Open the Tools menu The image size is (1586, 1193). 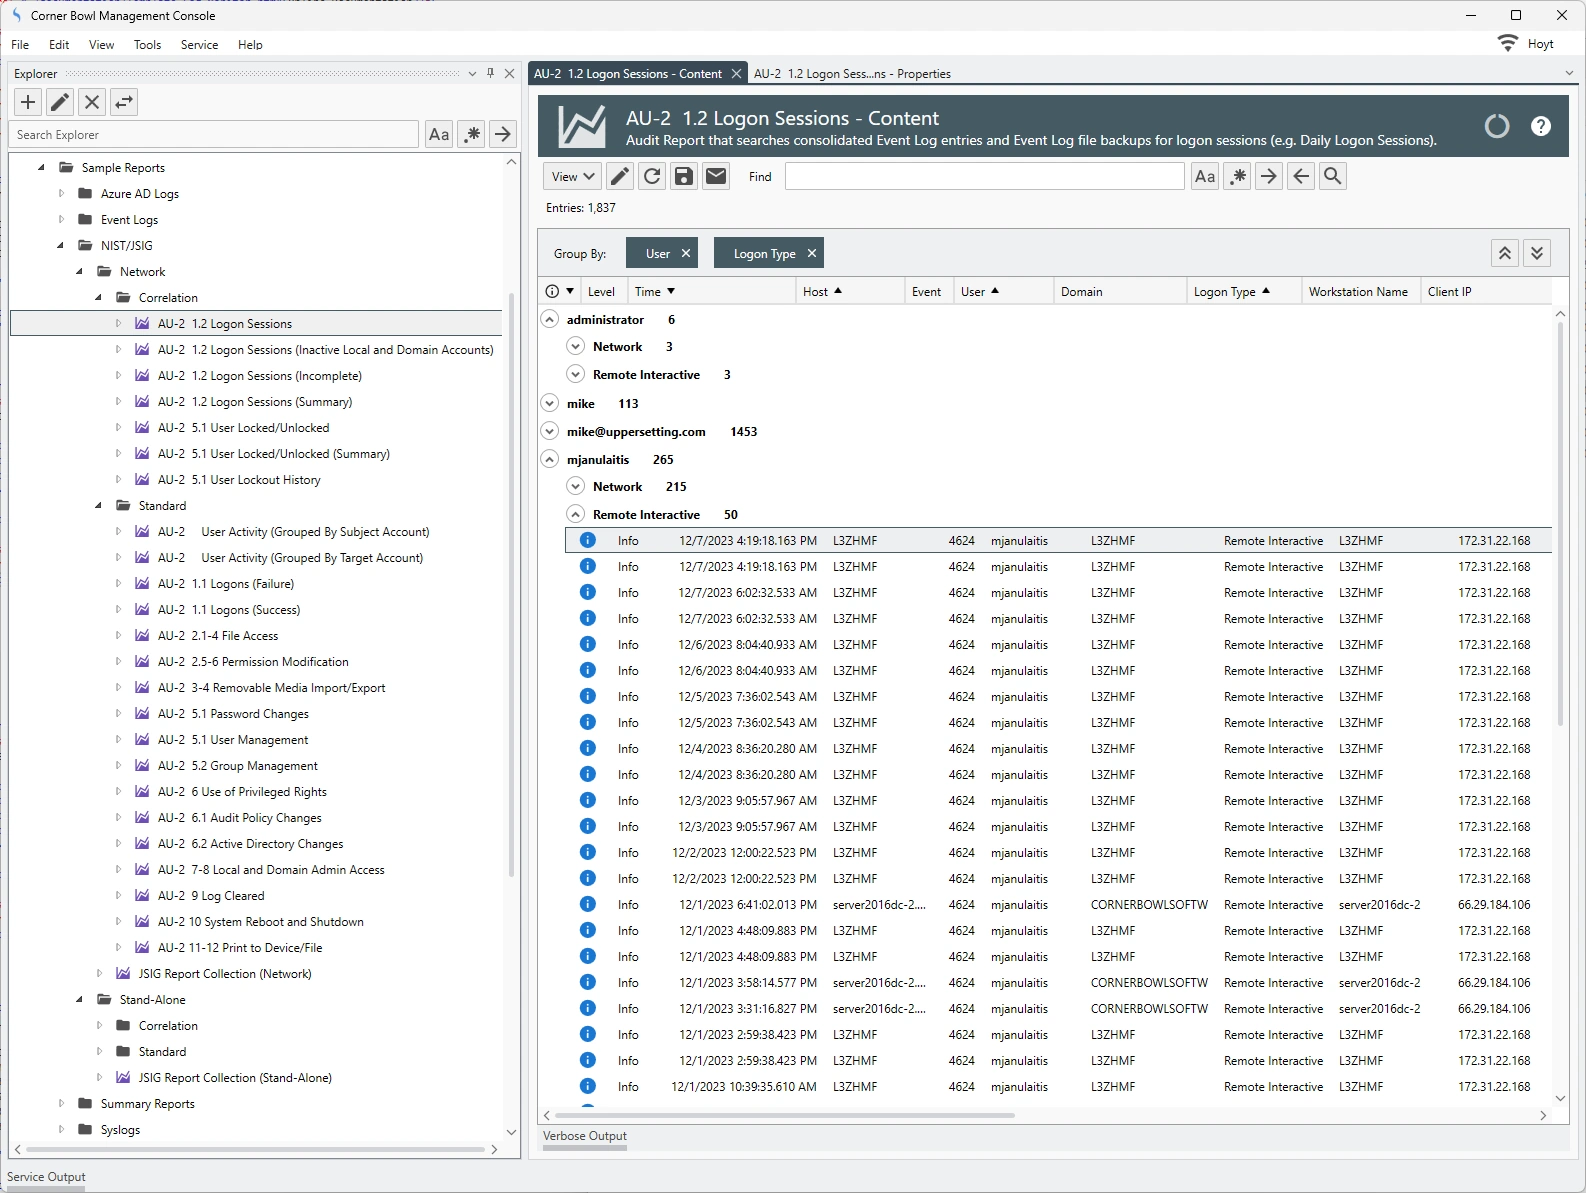[147, 45]
